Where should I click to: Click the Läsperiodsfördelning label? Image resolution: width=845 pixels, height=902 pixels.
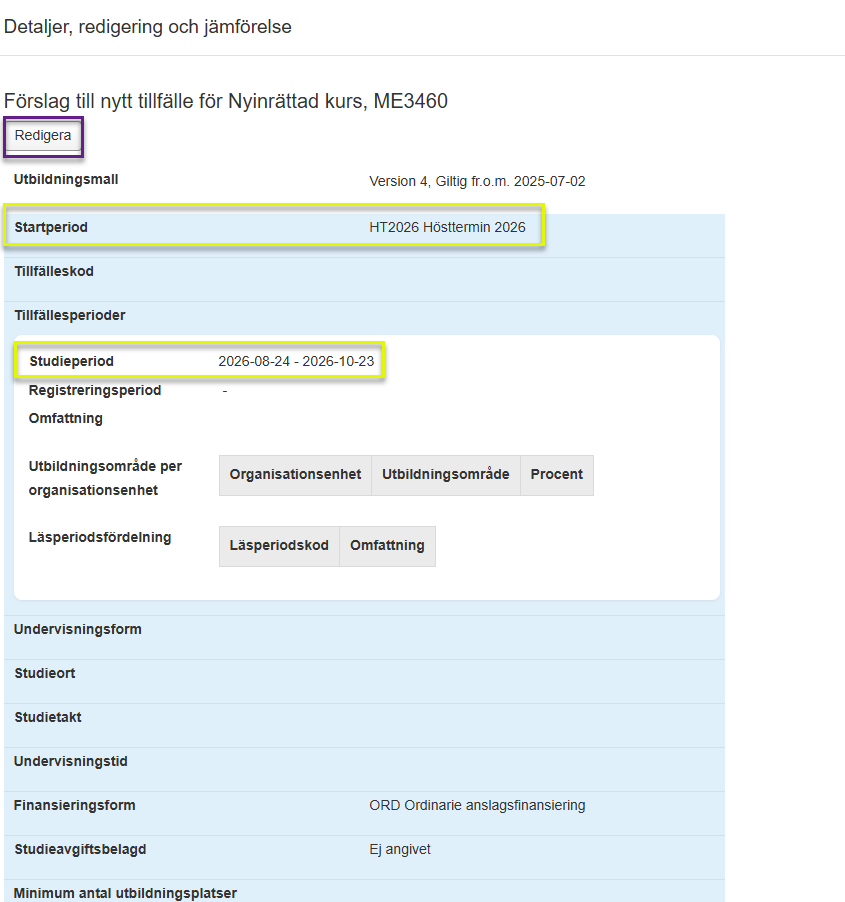(100, 538)
